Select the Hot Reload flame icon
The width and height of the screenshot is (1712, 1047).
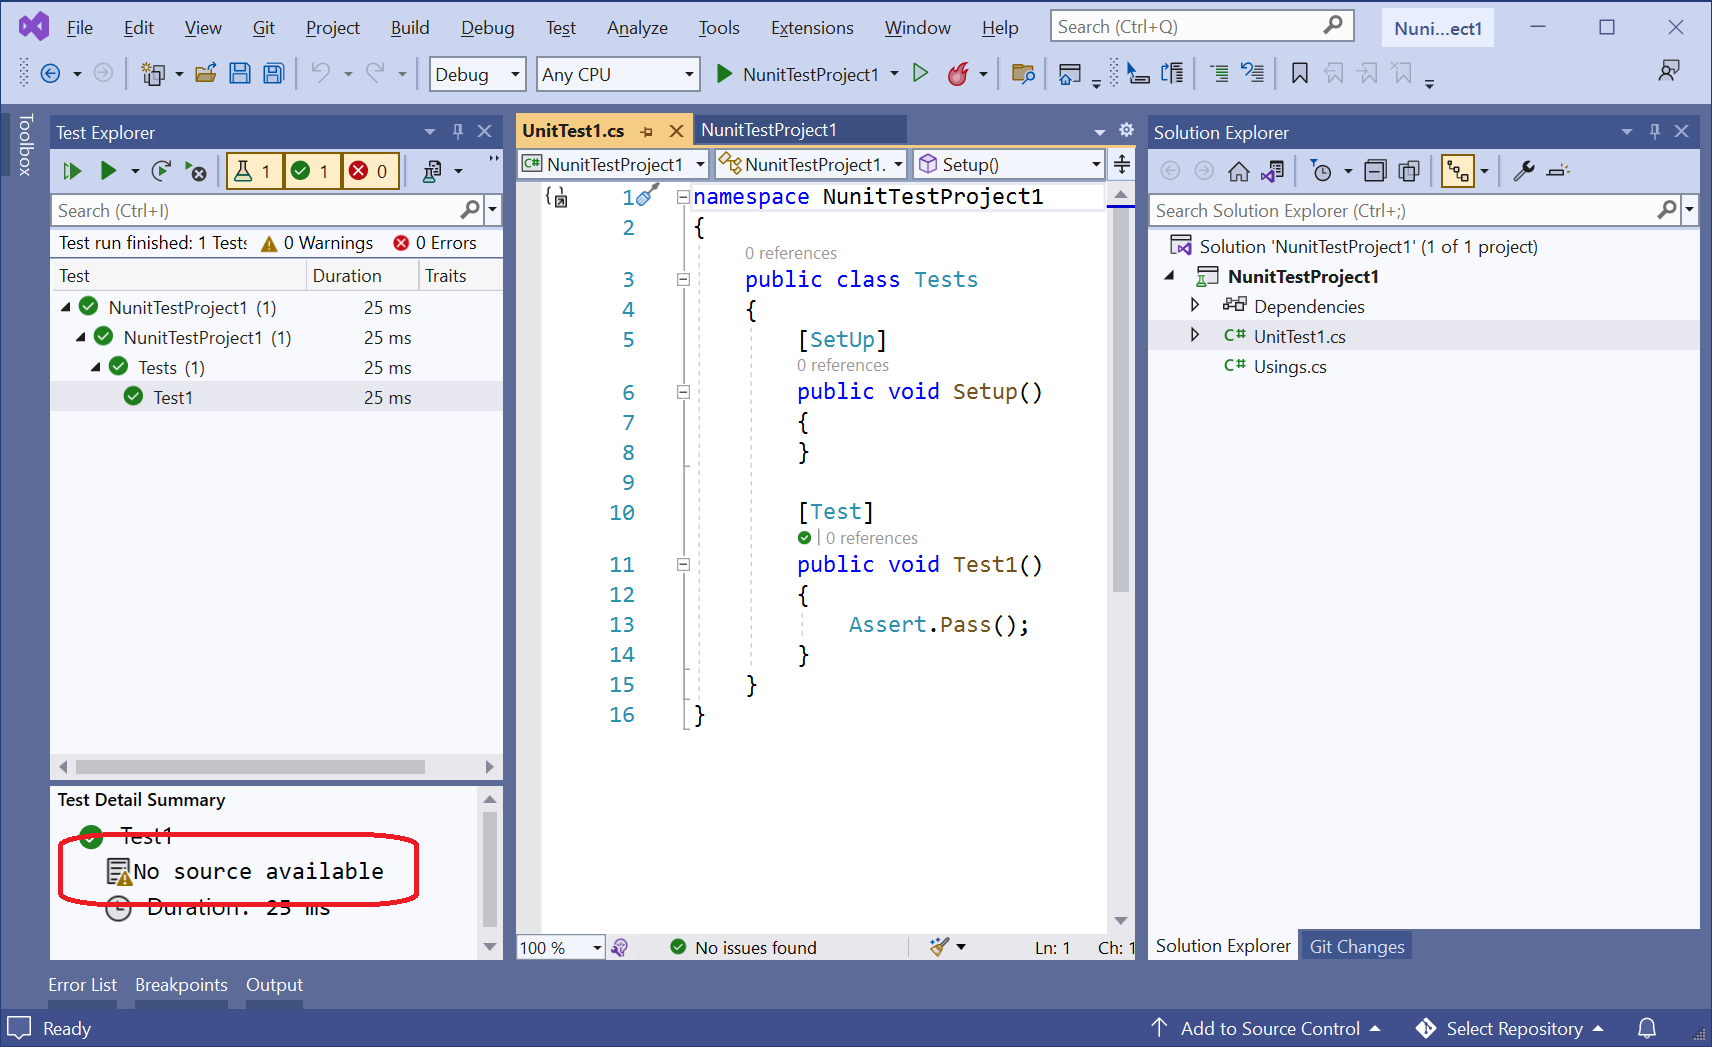(x=959, y=73)
